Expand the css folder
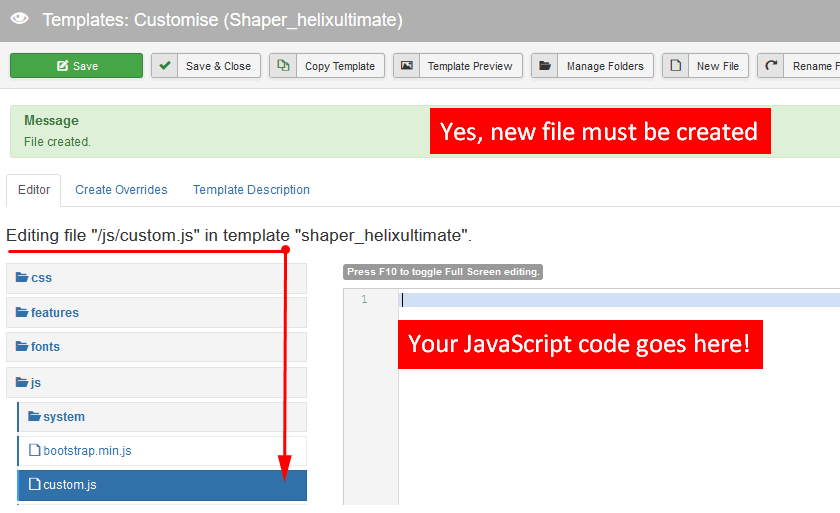 tap(156, 278)
